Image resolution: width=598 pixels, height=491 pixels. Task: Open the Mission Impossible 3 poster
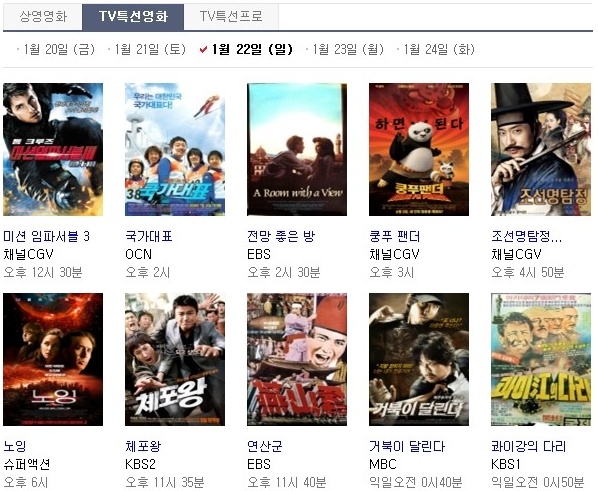pos(53,150)
